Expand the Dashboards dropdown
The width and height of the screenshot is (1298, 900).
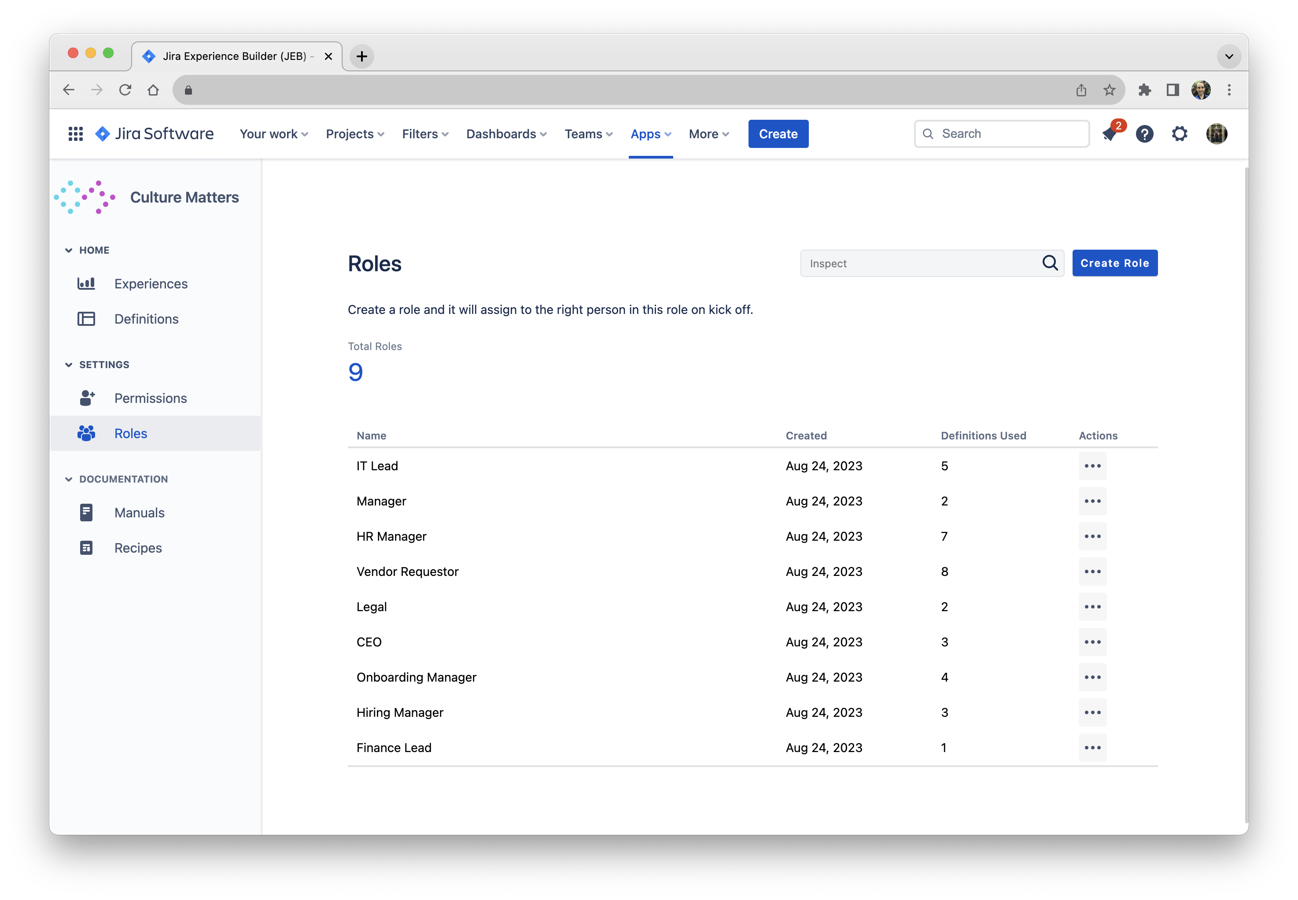(506, 134)
